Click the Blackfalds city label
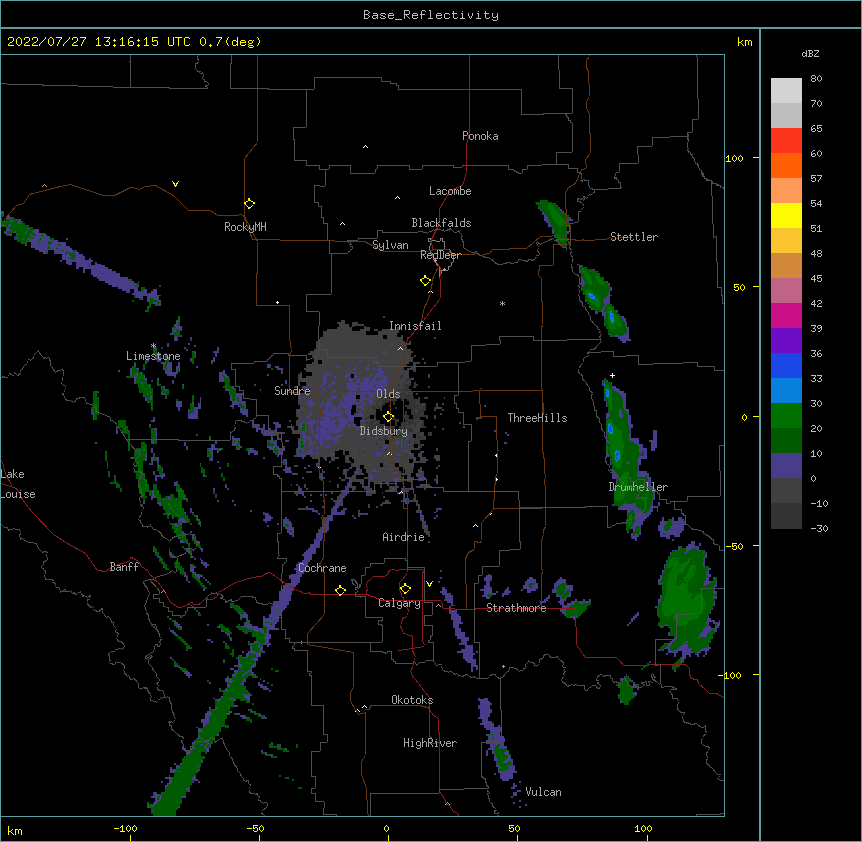This screenshot has width=862, height=842. pyautogui.click(x=441, y=223)
